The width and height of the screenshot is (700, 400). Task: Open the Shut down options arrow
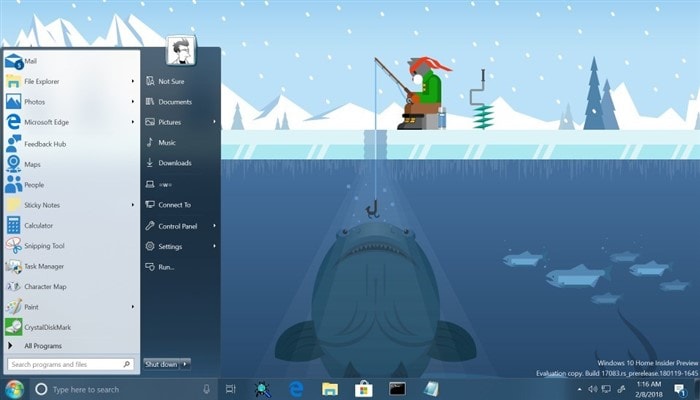tap(185, 364)
